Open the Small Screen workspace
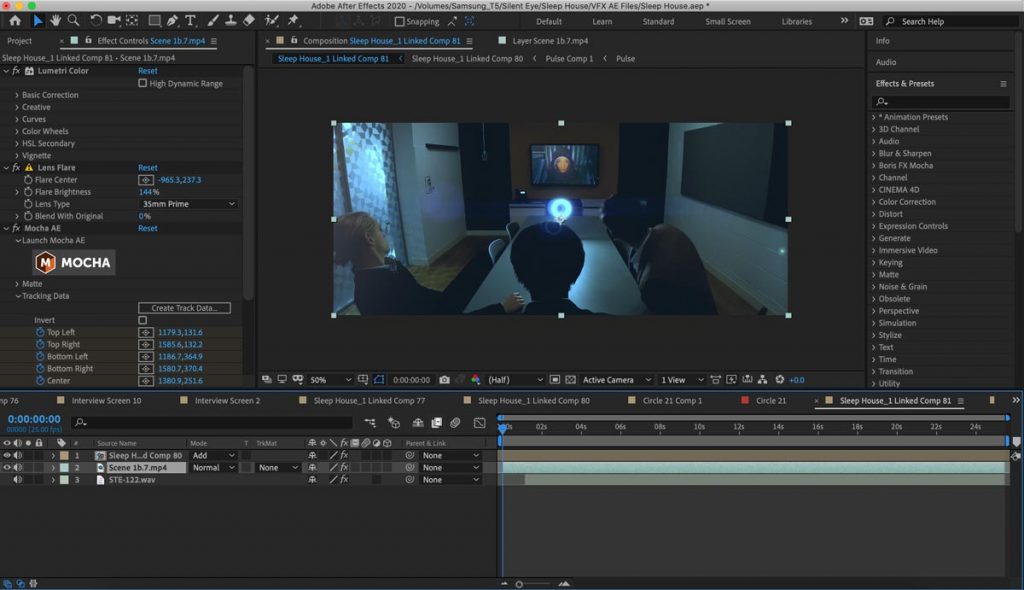 728,21
